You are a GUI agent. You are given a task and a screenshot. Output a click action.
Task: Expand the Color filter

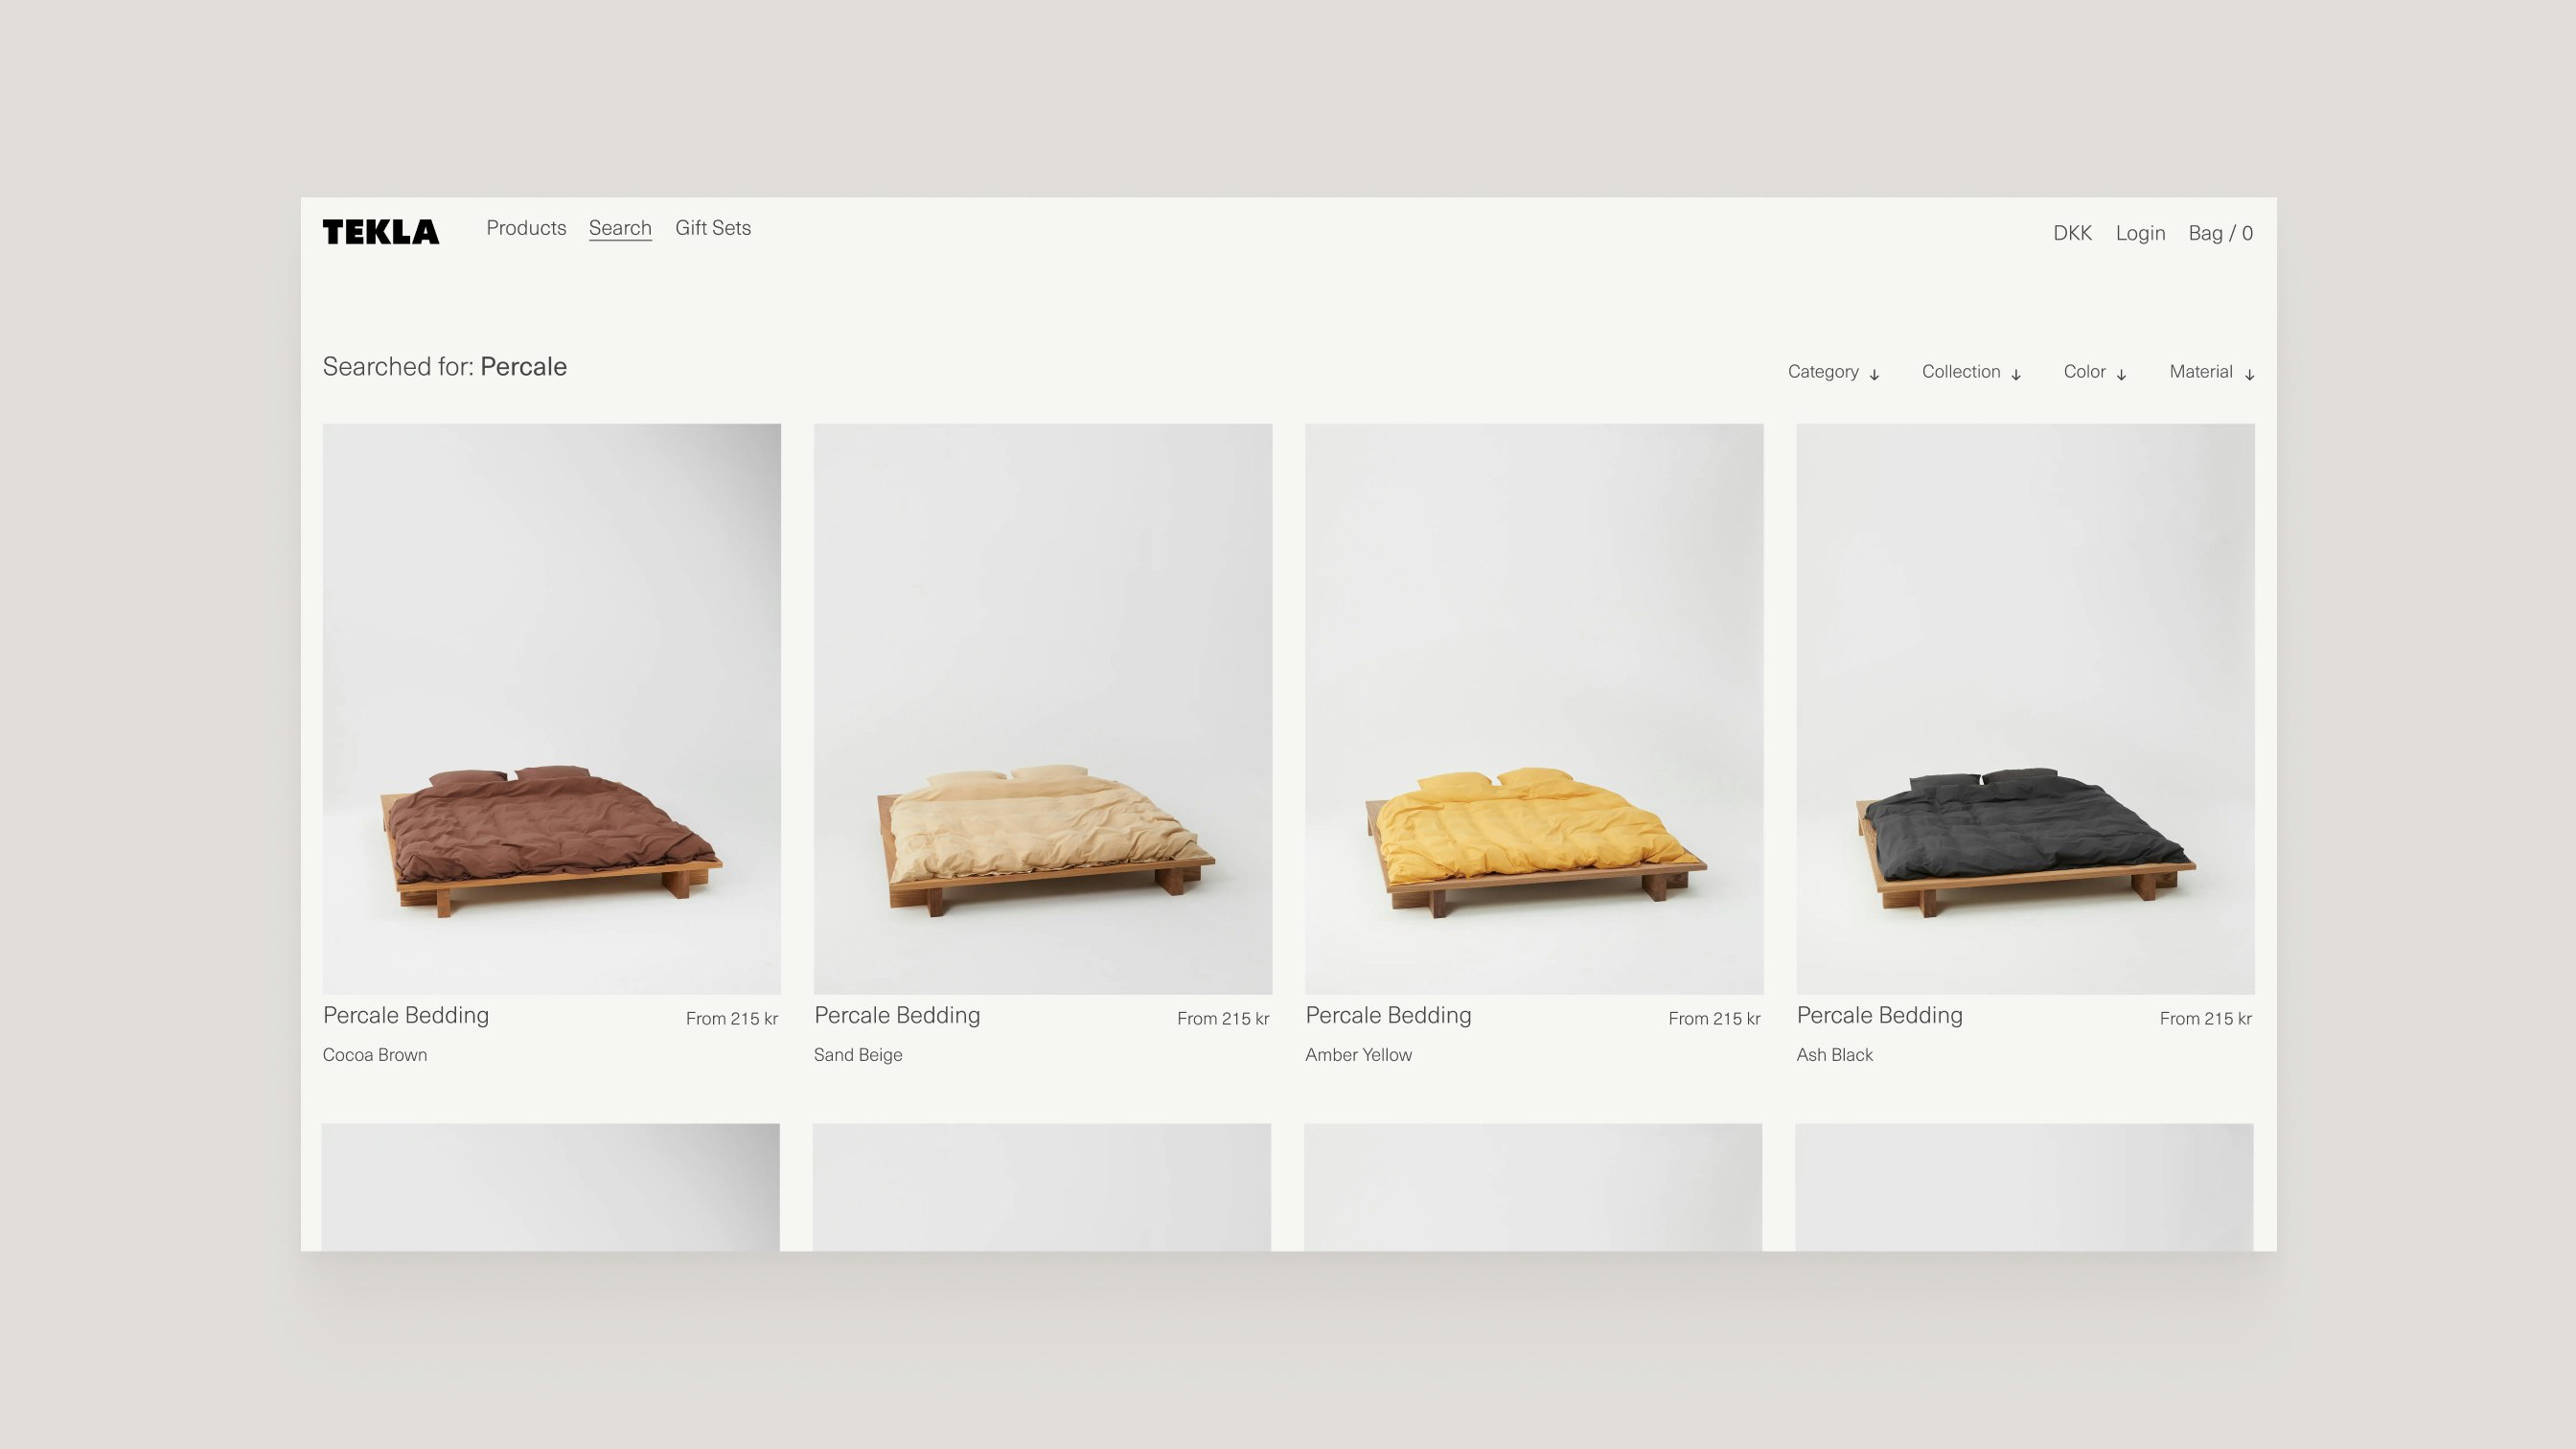[x=2094, y=372]
